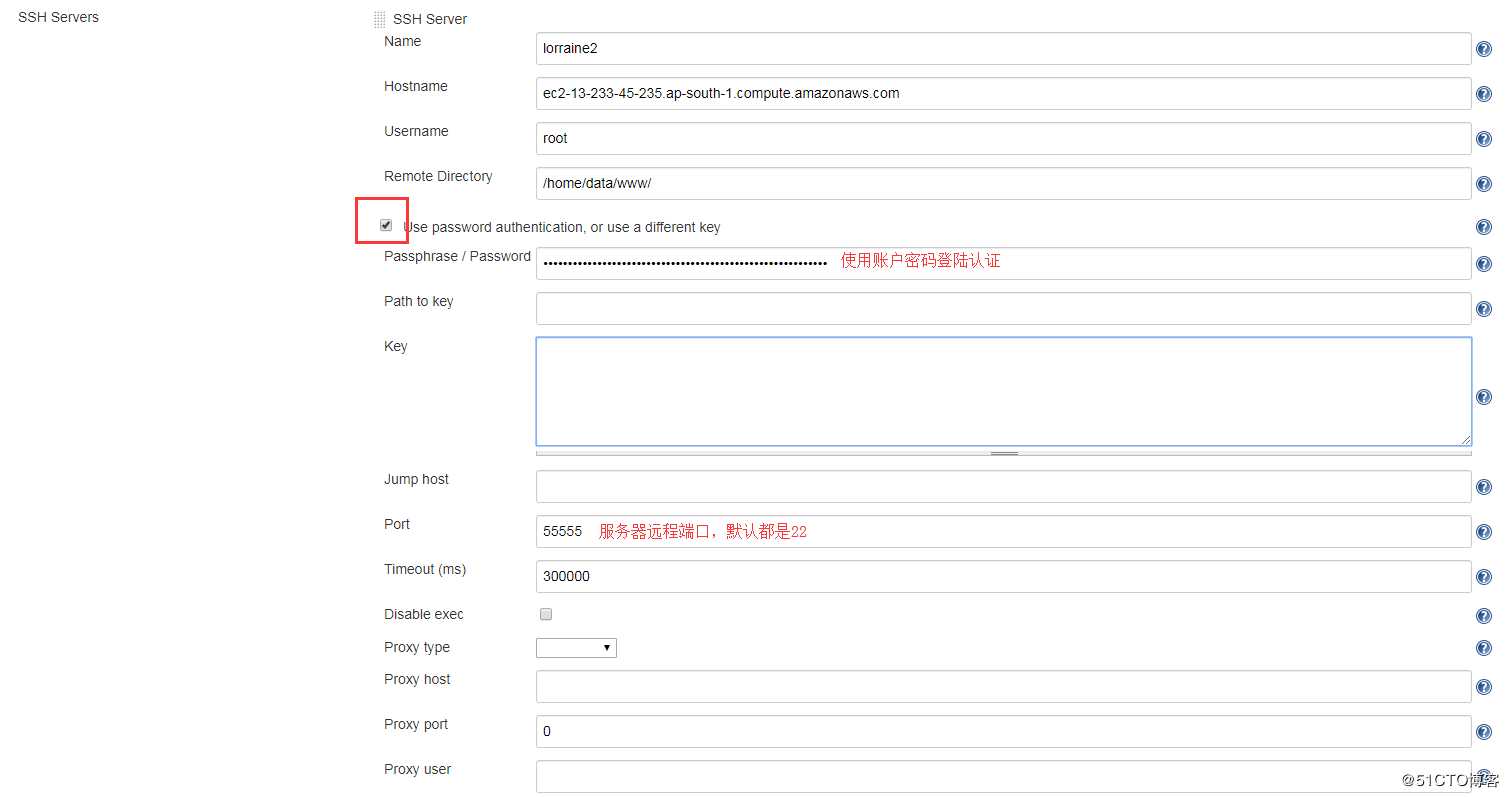Select the Hostname input with amazonaws address

click(x=1003, y=93)
